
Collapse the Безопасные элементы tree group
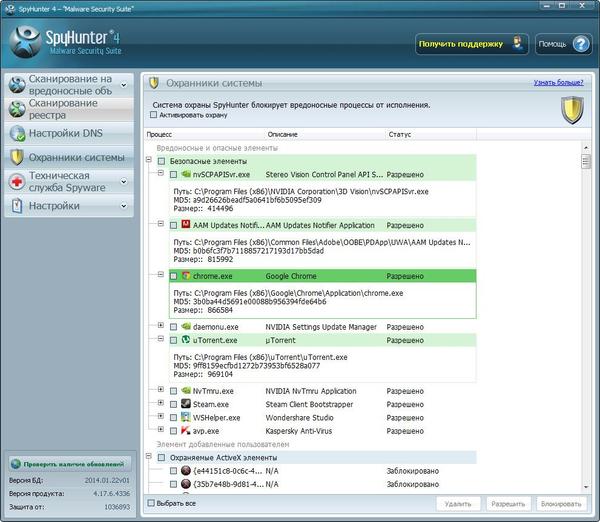149,160
